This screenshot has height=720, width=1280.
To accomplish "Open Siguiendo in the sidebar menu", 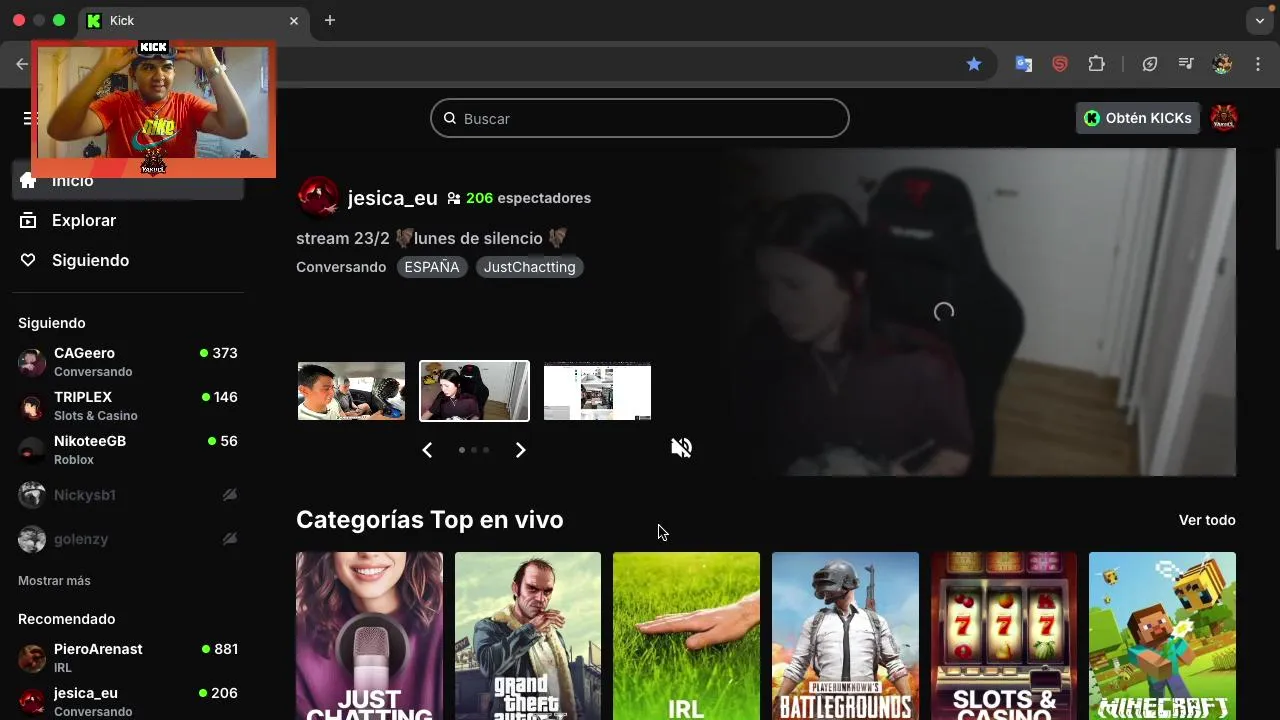I will 128,260.
